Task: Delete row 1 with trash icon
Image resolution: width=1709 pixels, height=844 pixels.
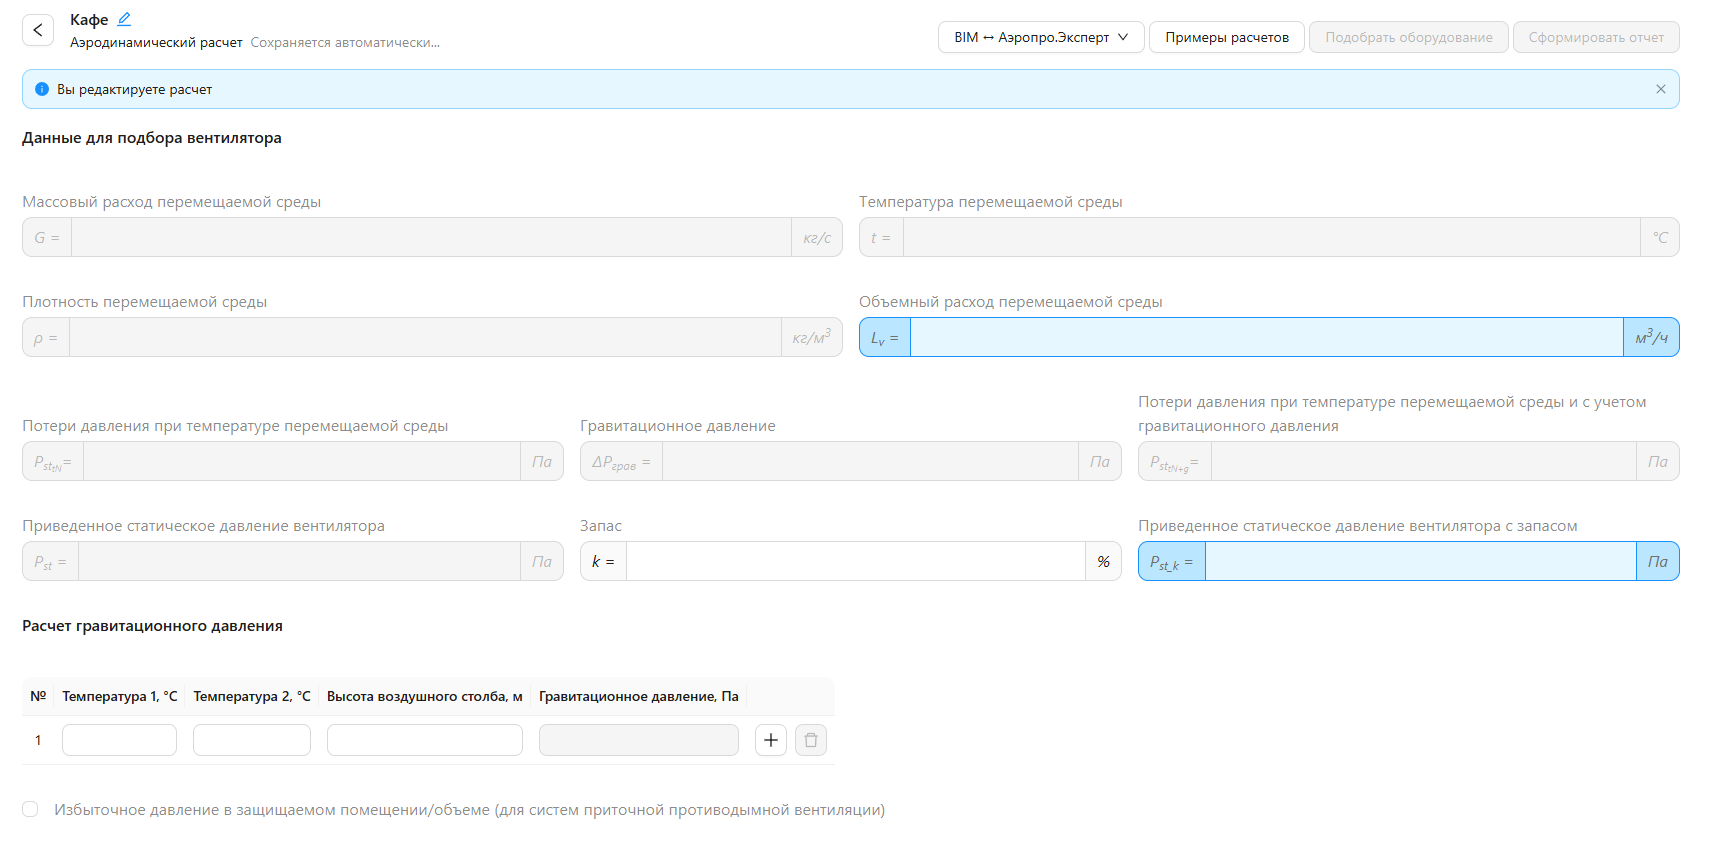Action: [810, 740]
